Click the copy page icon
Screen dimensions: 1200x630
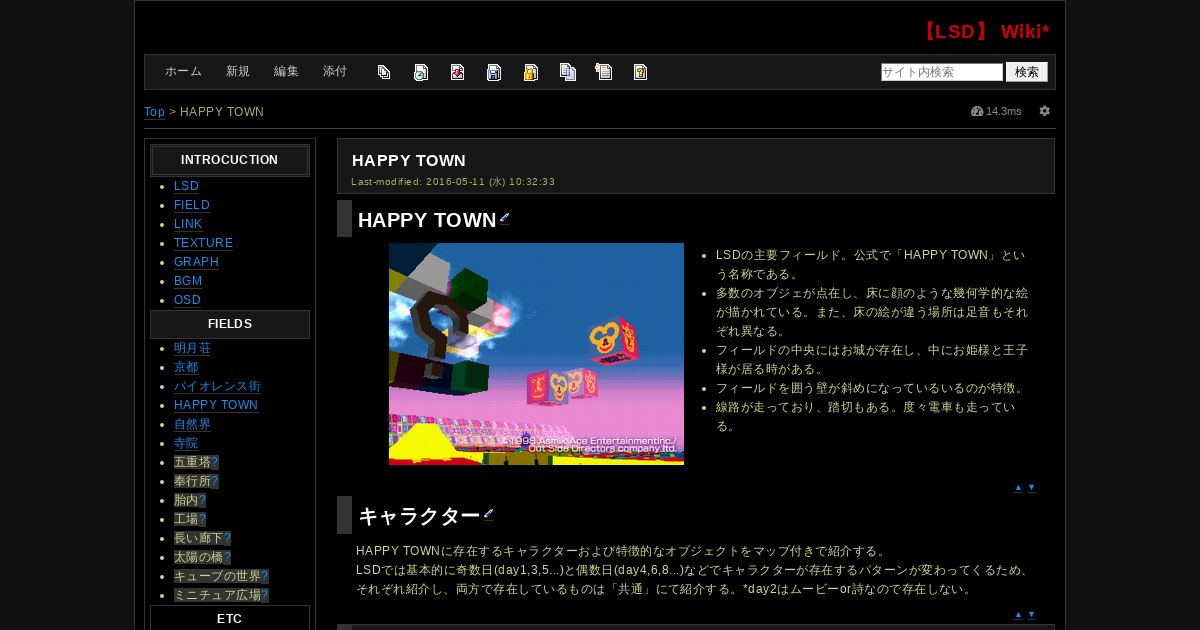click(x=567, y=72)
